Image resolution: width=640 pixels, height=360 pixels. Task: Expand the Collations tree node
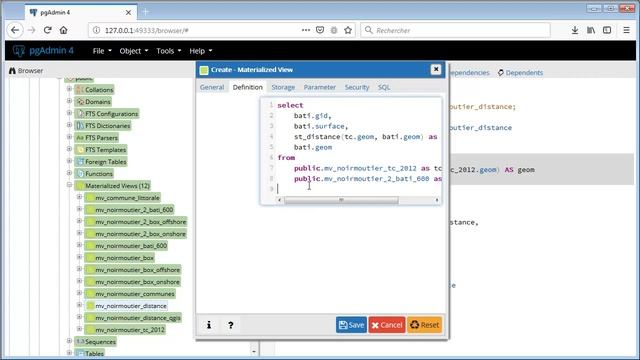point(69,89)
